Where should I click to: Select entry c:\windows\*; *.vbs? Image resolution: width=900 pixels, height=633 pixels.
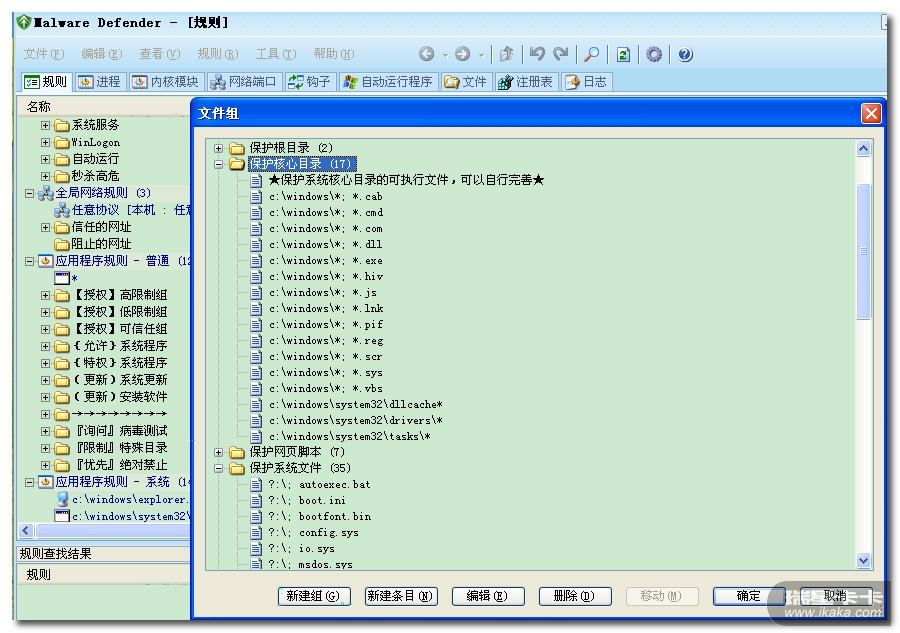(325, 389)
